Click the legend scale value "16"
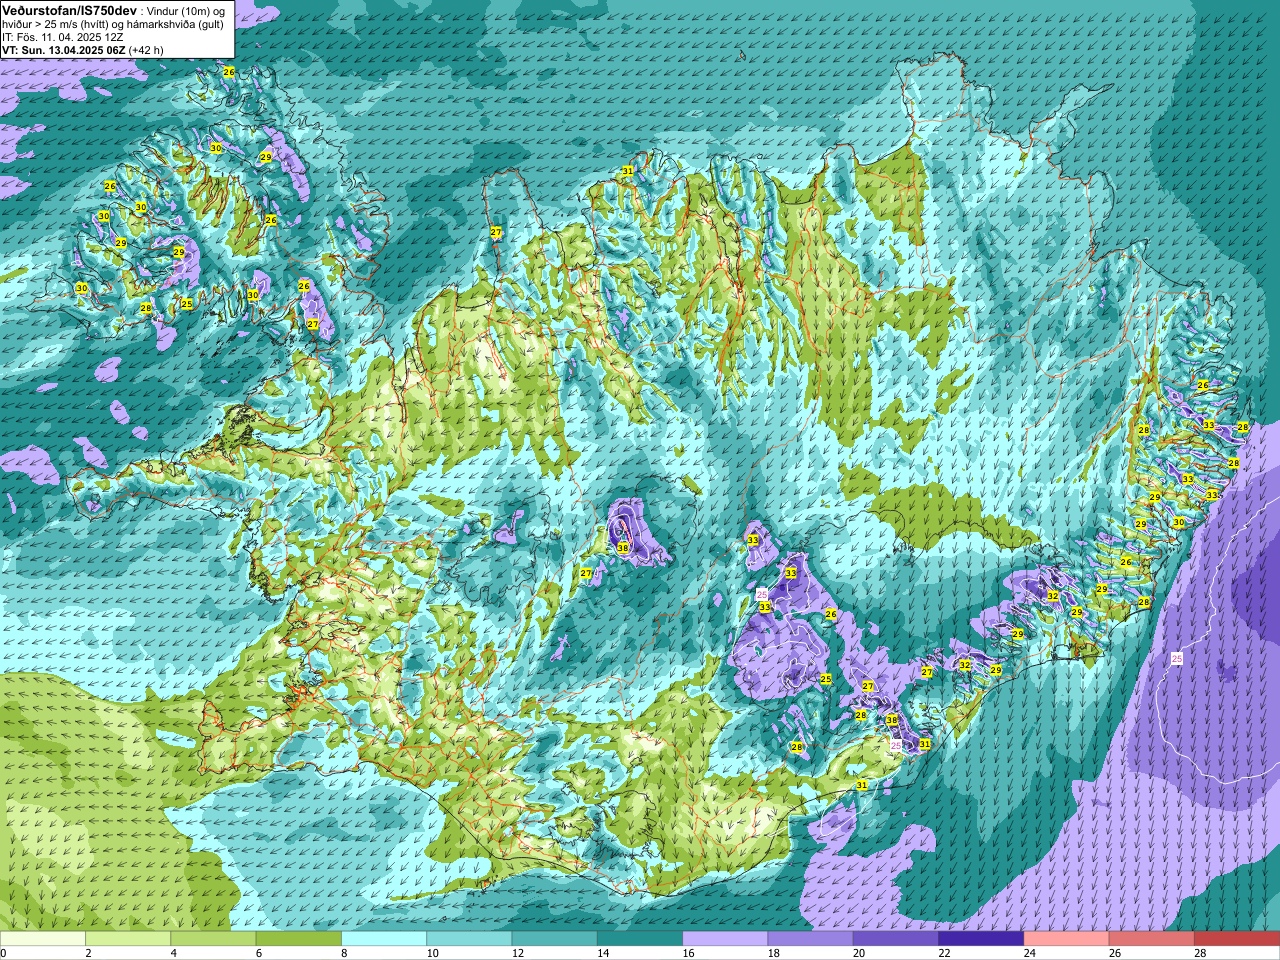Viewport: 1280px width, 960px height. pyautogui.click(x=688, y=953)
